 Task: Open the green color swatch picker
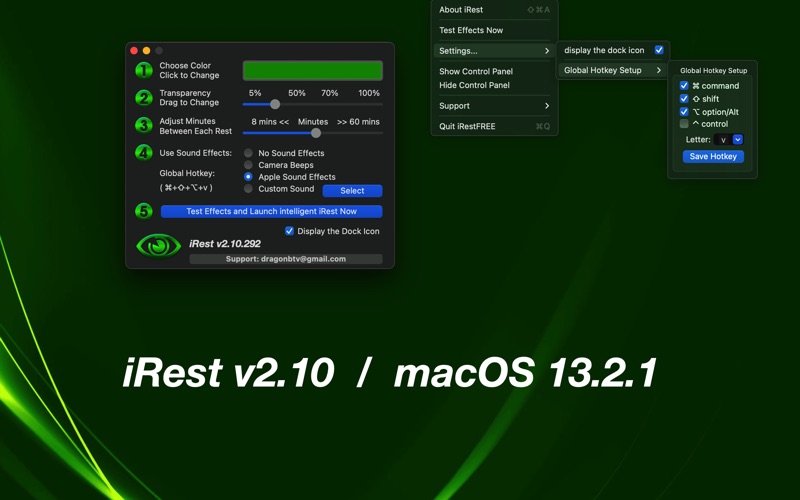point(313,70)
